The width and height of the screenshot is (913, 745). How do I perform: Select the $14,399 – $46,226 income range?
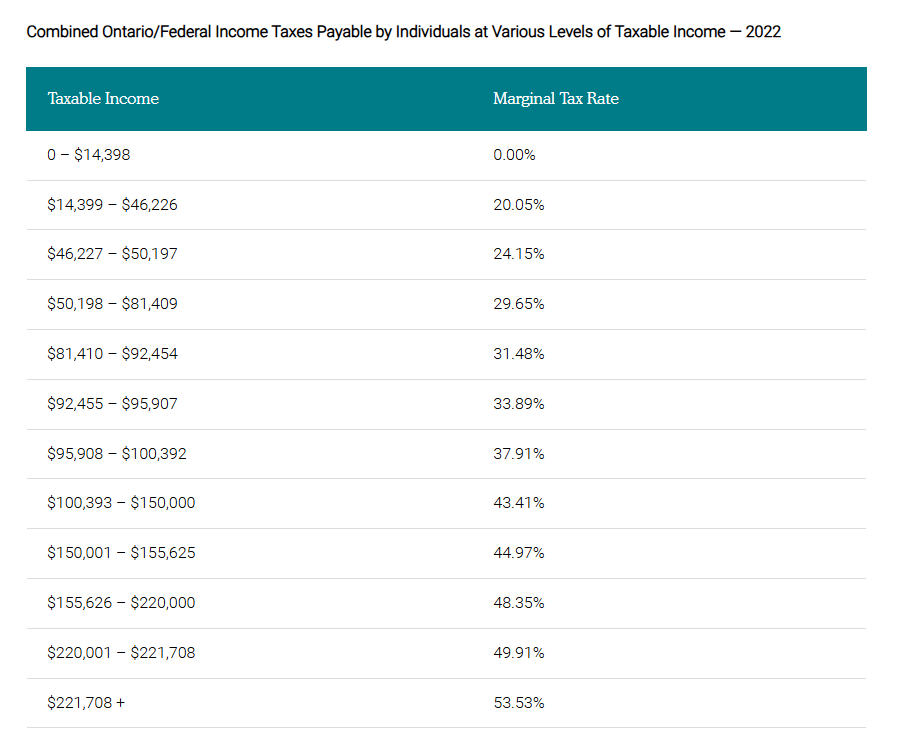[x=112, y=205]
